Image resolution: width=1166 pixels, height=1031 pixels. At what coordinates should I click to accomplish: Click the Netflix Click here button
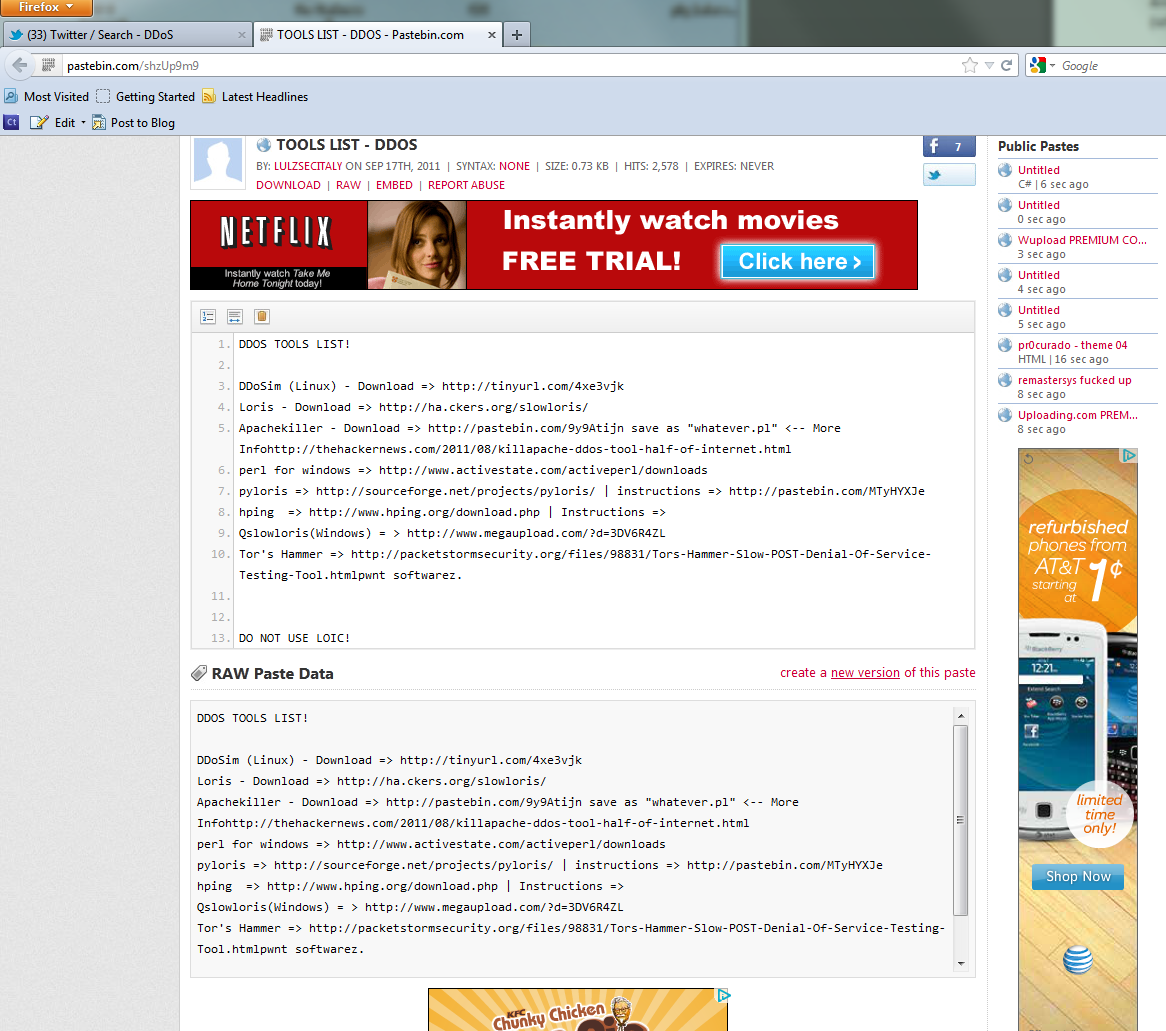(x=798, y=262)
